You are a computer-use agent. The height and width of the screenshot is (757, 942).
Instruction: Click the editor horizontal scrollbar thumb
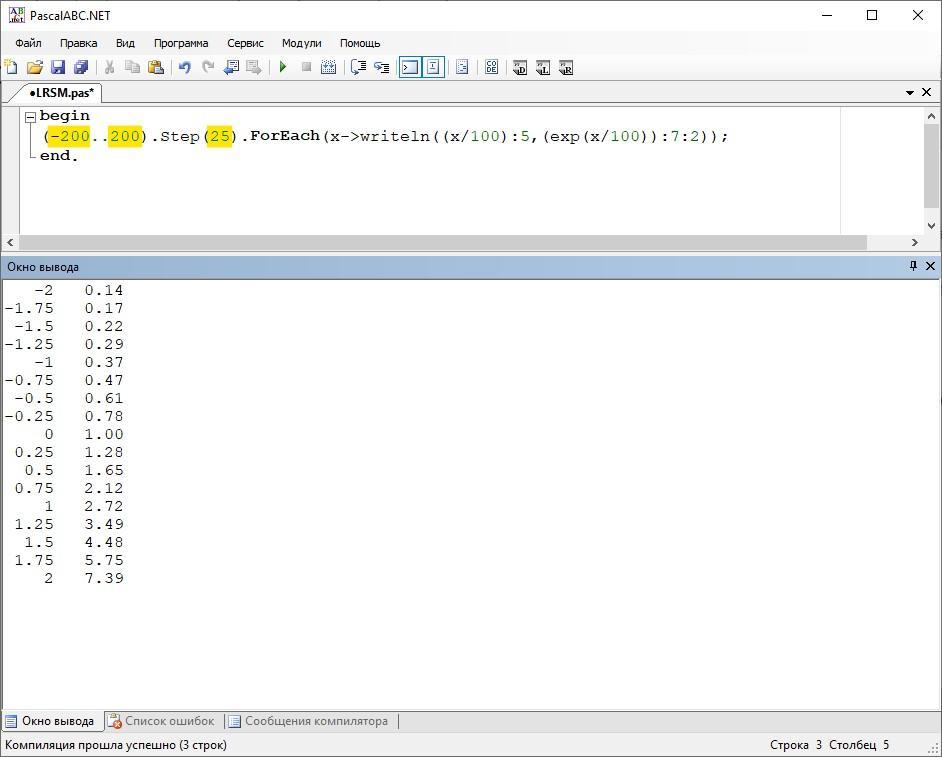tap(443, 242)
